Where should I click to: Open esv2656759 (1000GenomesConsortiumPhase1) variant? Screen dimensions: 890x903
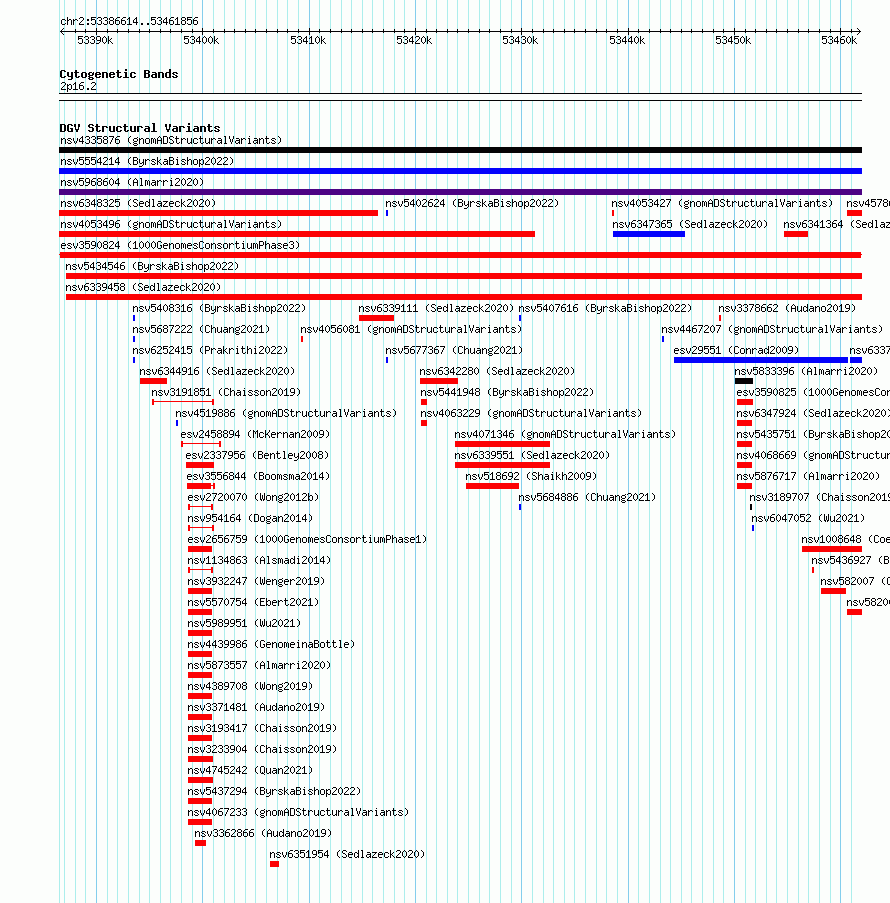308,540
